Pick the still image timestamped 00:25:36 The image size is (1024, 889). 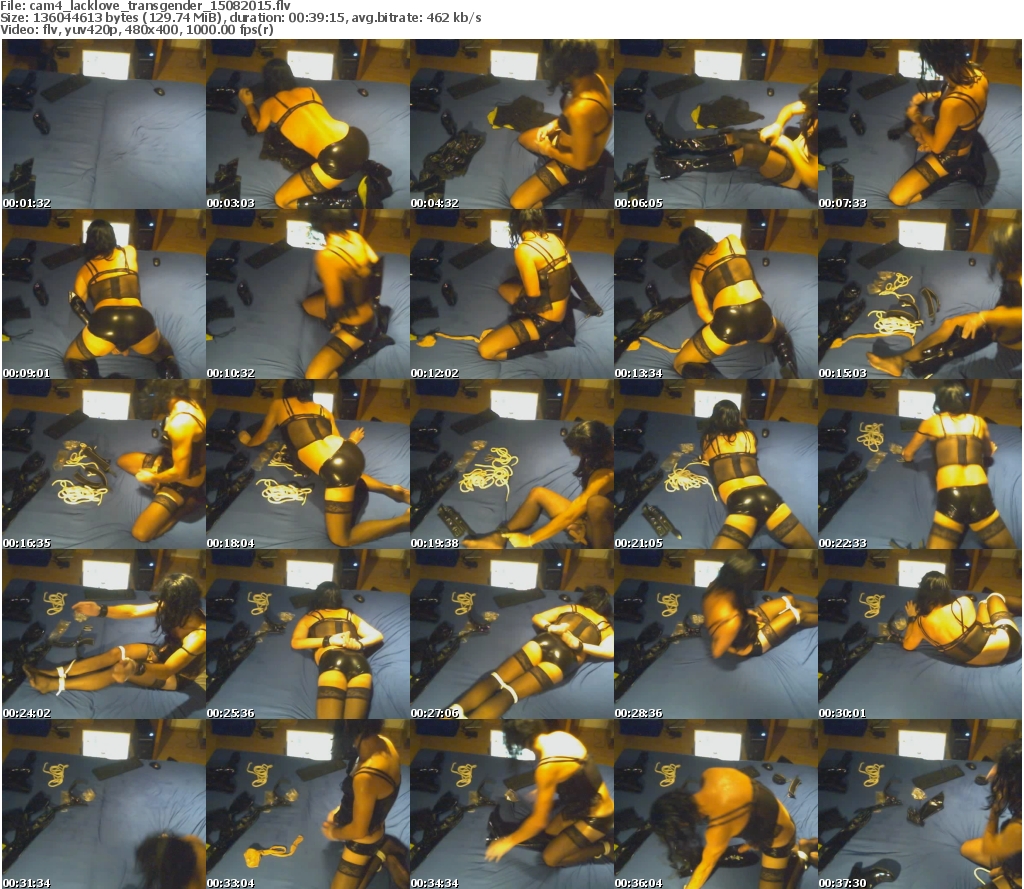pyautogui.click(x=308, y=634)
